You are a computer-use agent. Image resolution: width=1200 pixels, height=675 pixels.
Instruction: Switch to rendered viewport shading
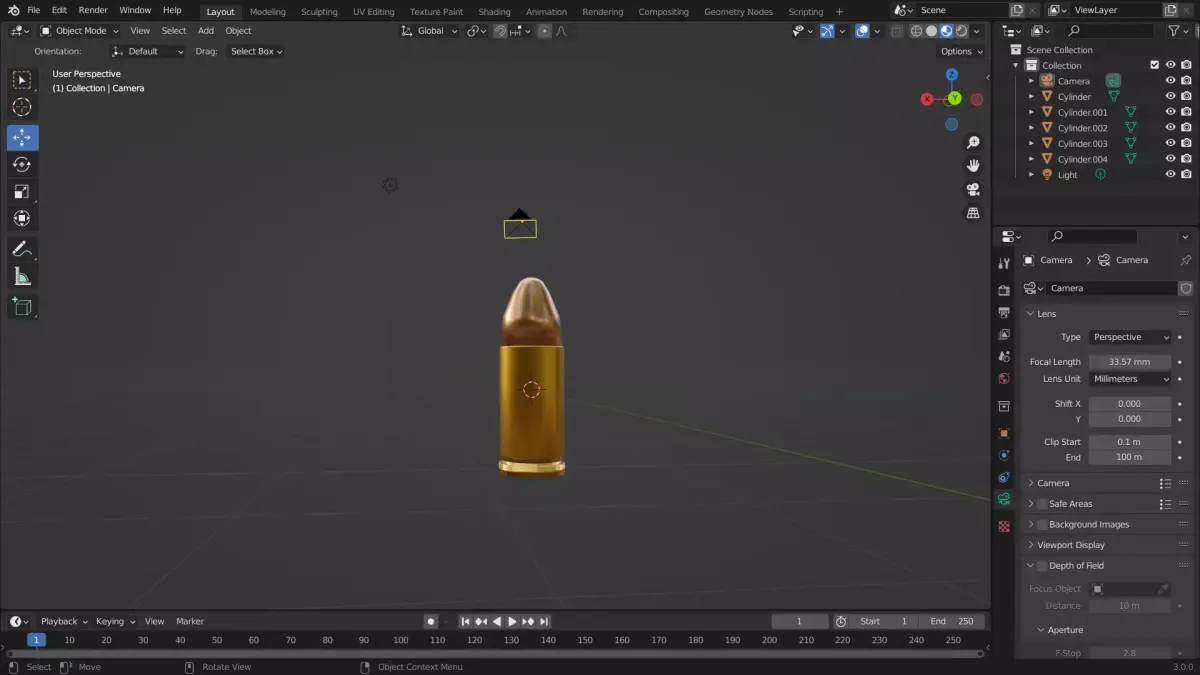[961, 31]
